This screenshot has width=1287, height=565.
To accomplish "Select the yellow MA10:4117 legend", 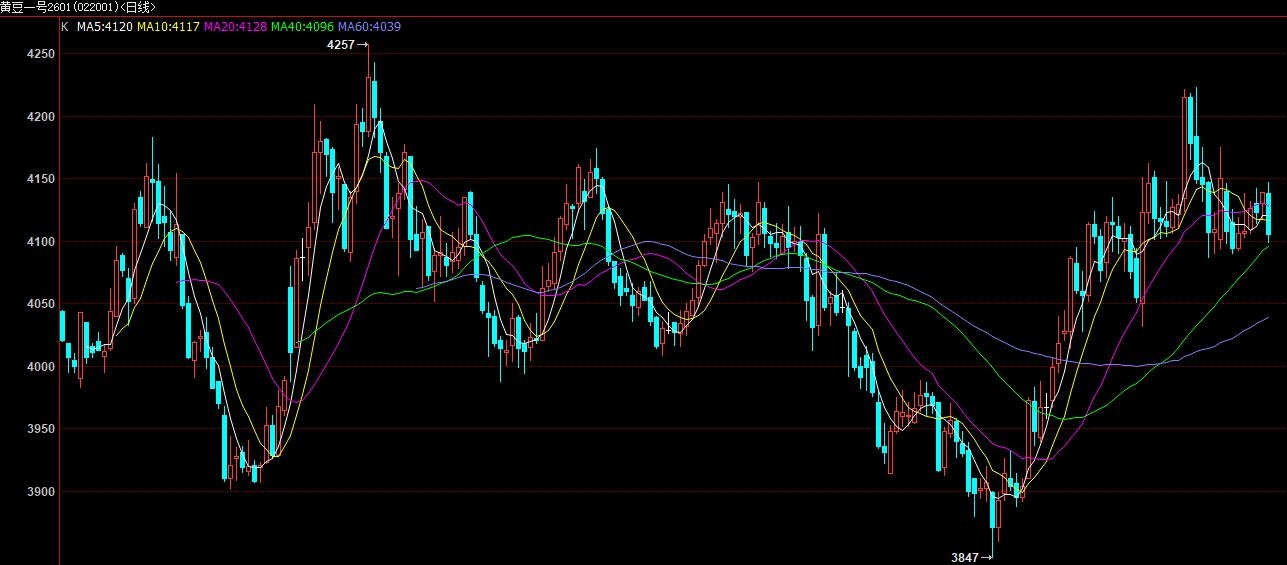I will click(x=168, y=27).
